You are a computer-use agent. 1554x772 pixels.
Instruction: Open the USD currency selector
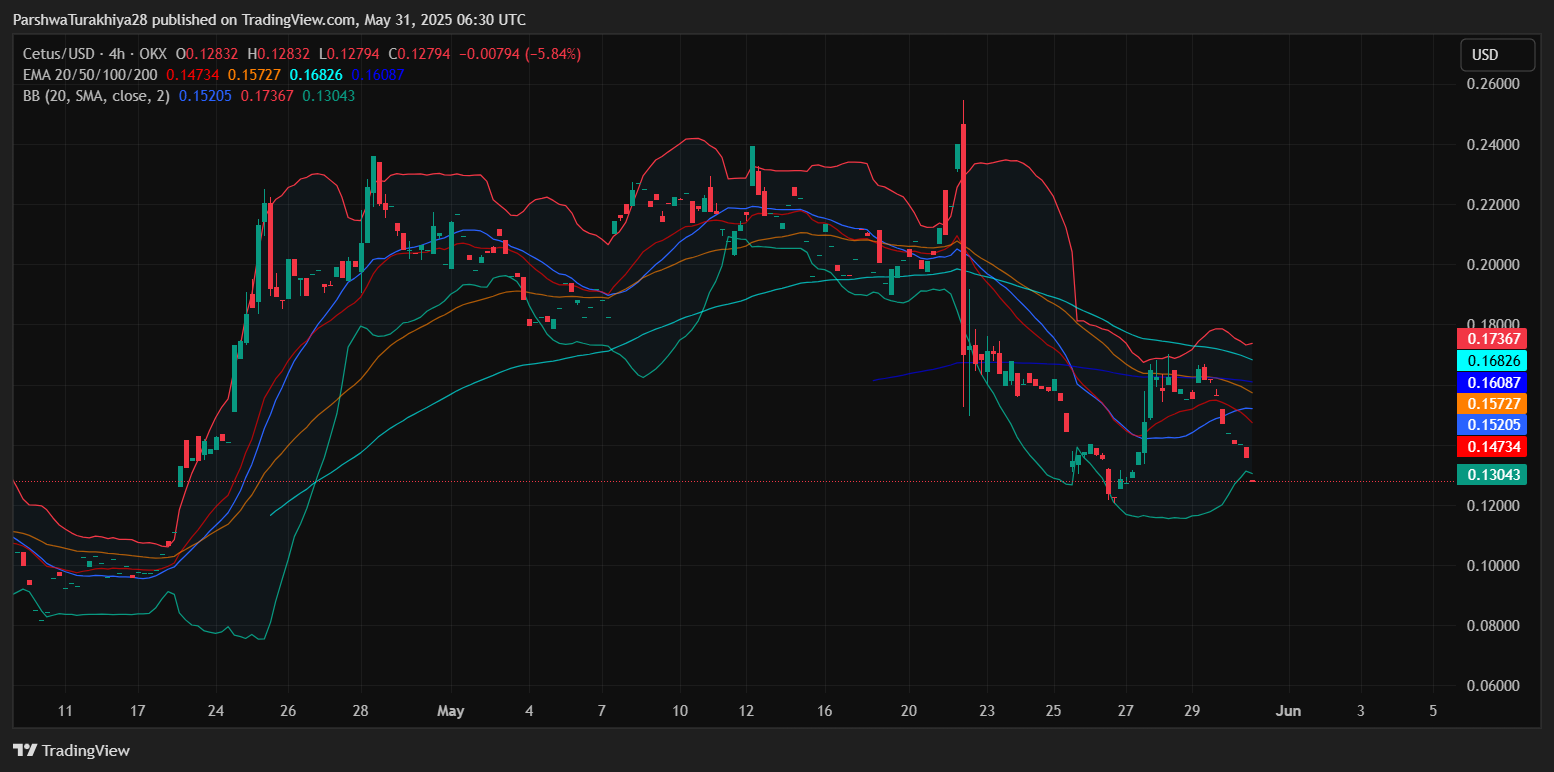(x=1497, y=54)
